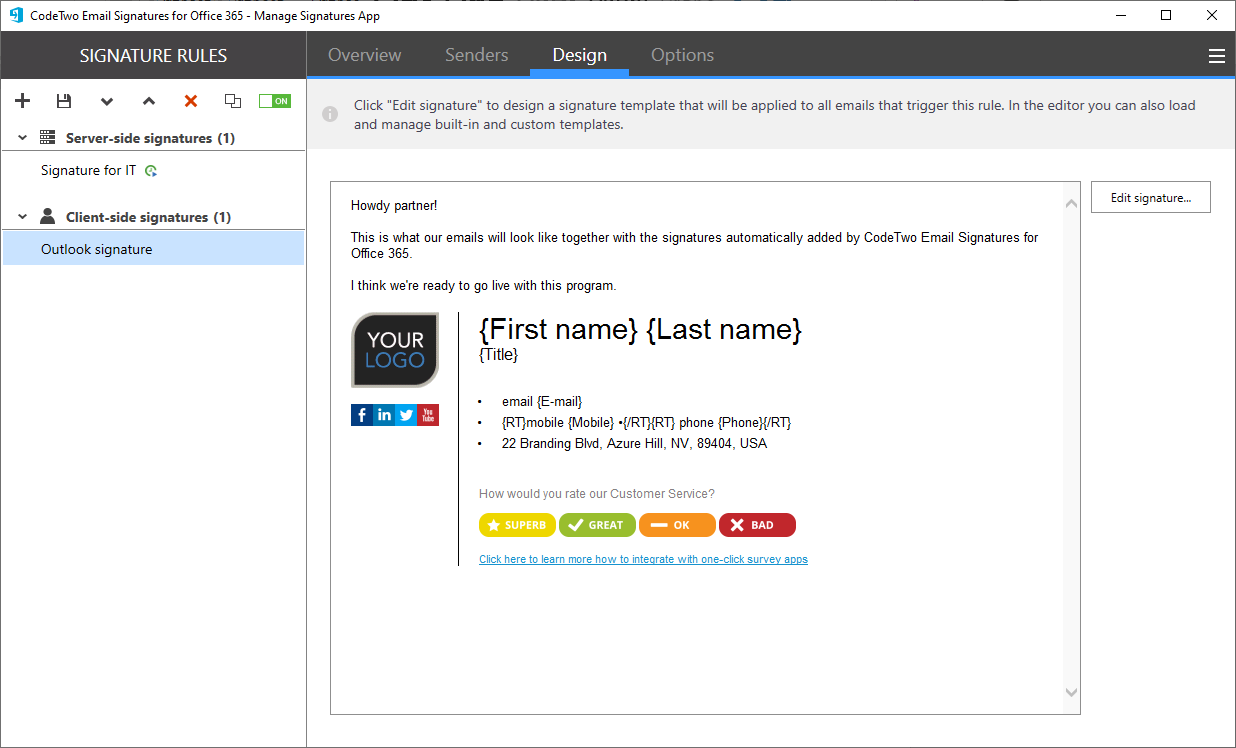Open the Senders tab
The image size is (1236, 748).
476,55
